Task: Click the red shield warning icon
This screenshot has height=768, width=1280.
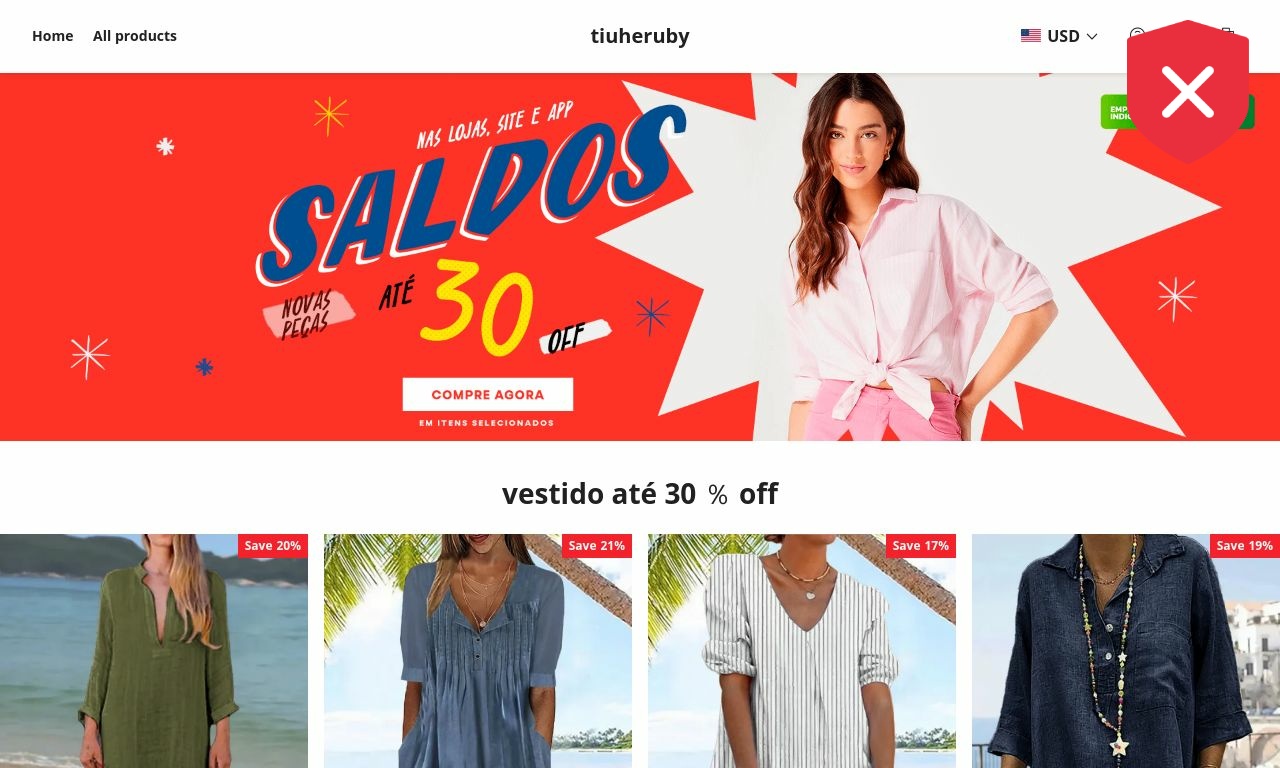Action: click(1188, 92)
